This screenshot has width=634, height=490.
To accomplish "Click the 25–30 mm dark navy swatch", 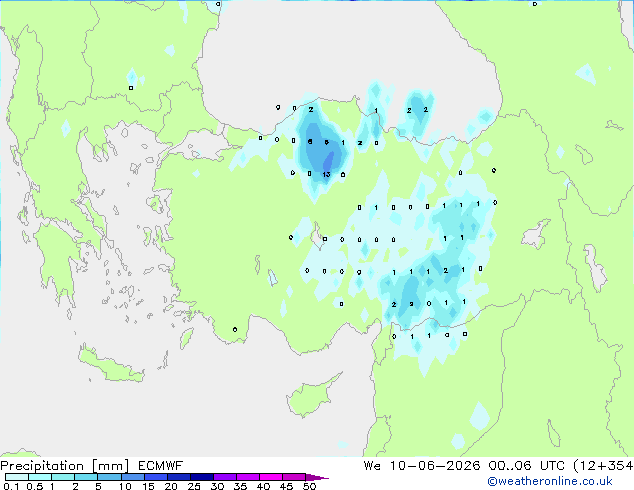I will coord(201,477).
